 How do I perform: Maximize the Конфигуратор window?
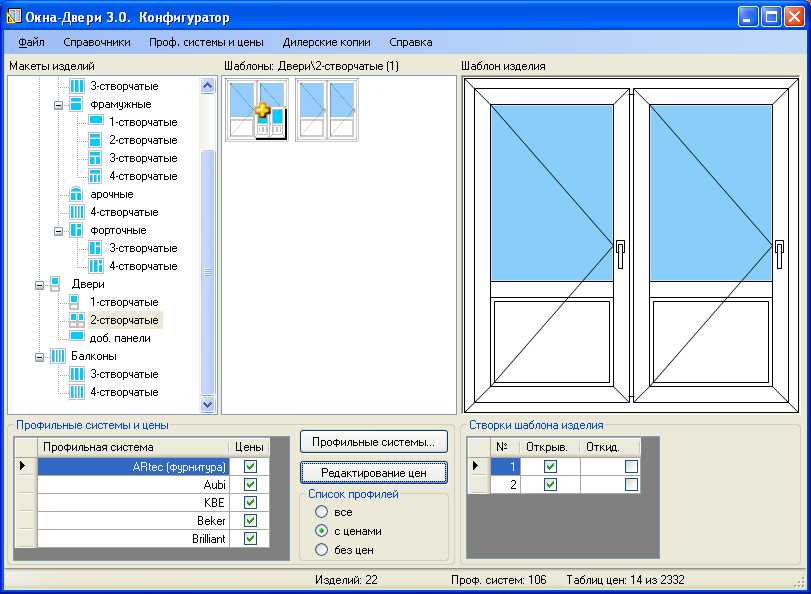point(771,17)
